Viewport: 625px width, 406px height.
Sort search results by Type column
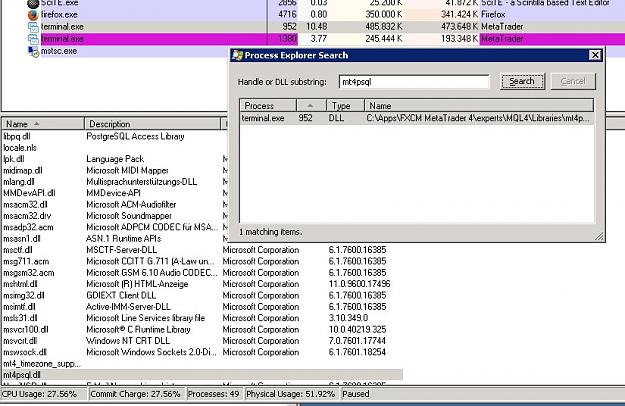coord(345,106)
